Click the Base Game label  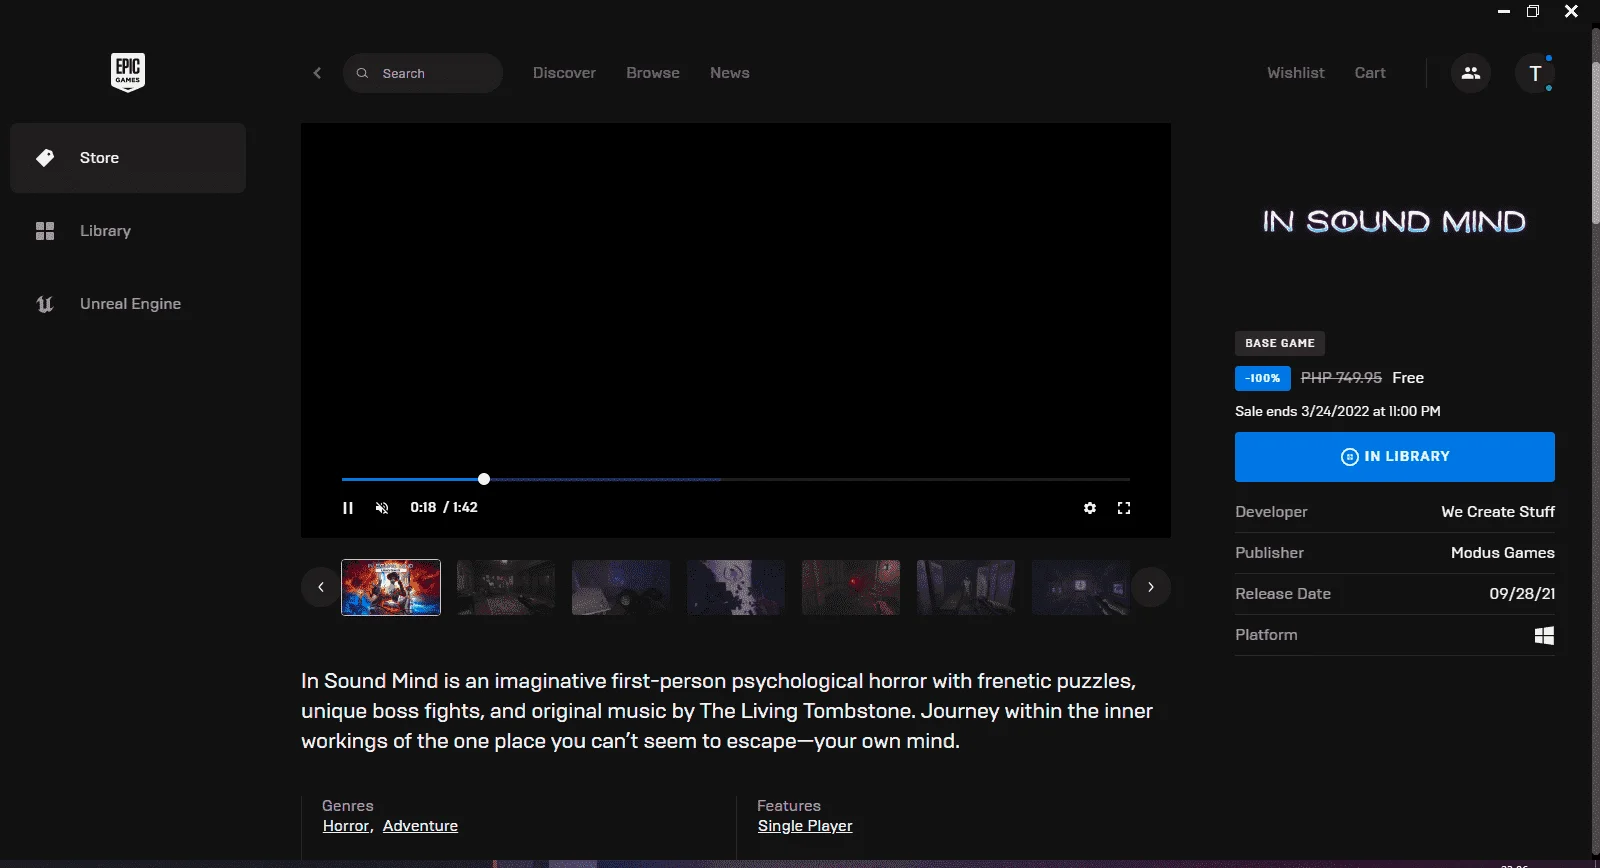tap(1280, 343)
